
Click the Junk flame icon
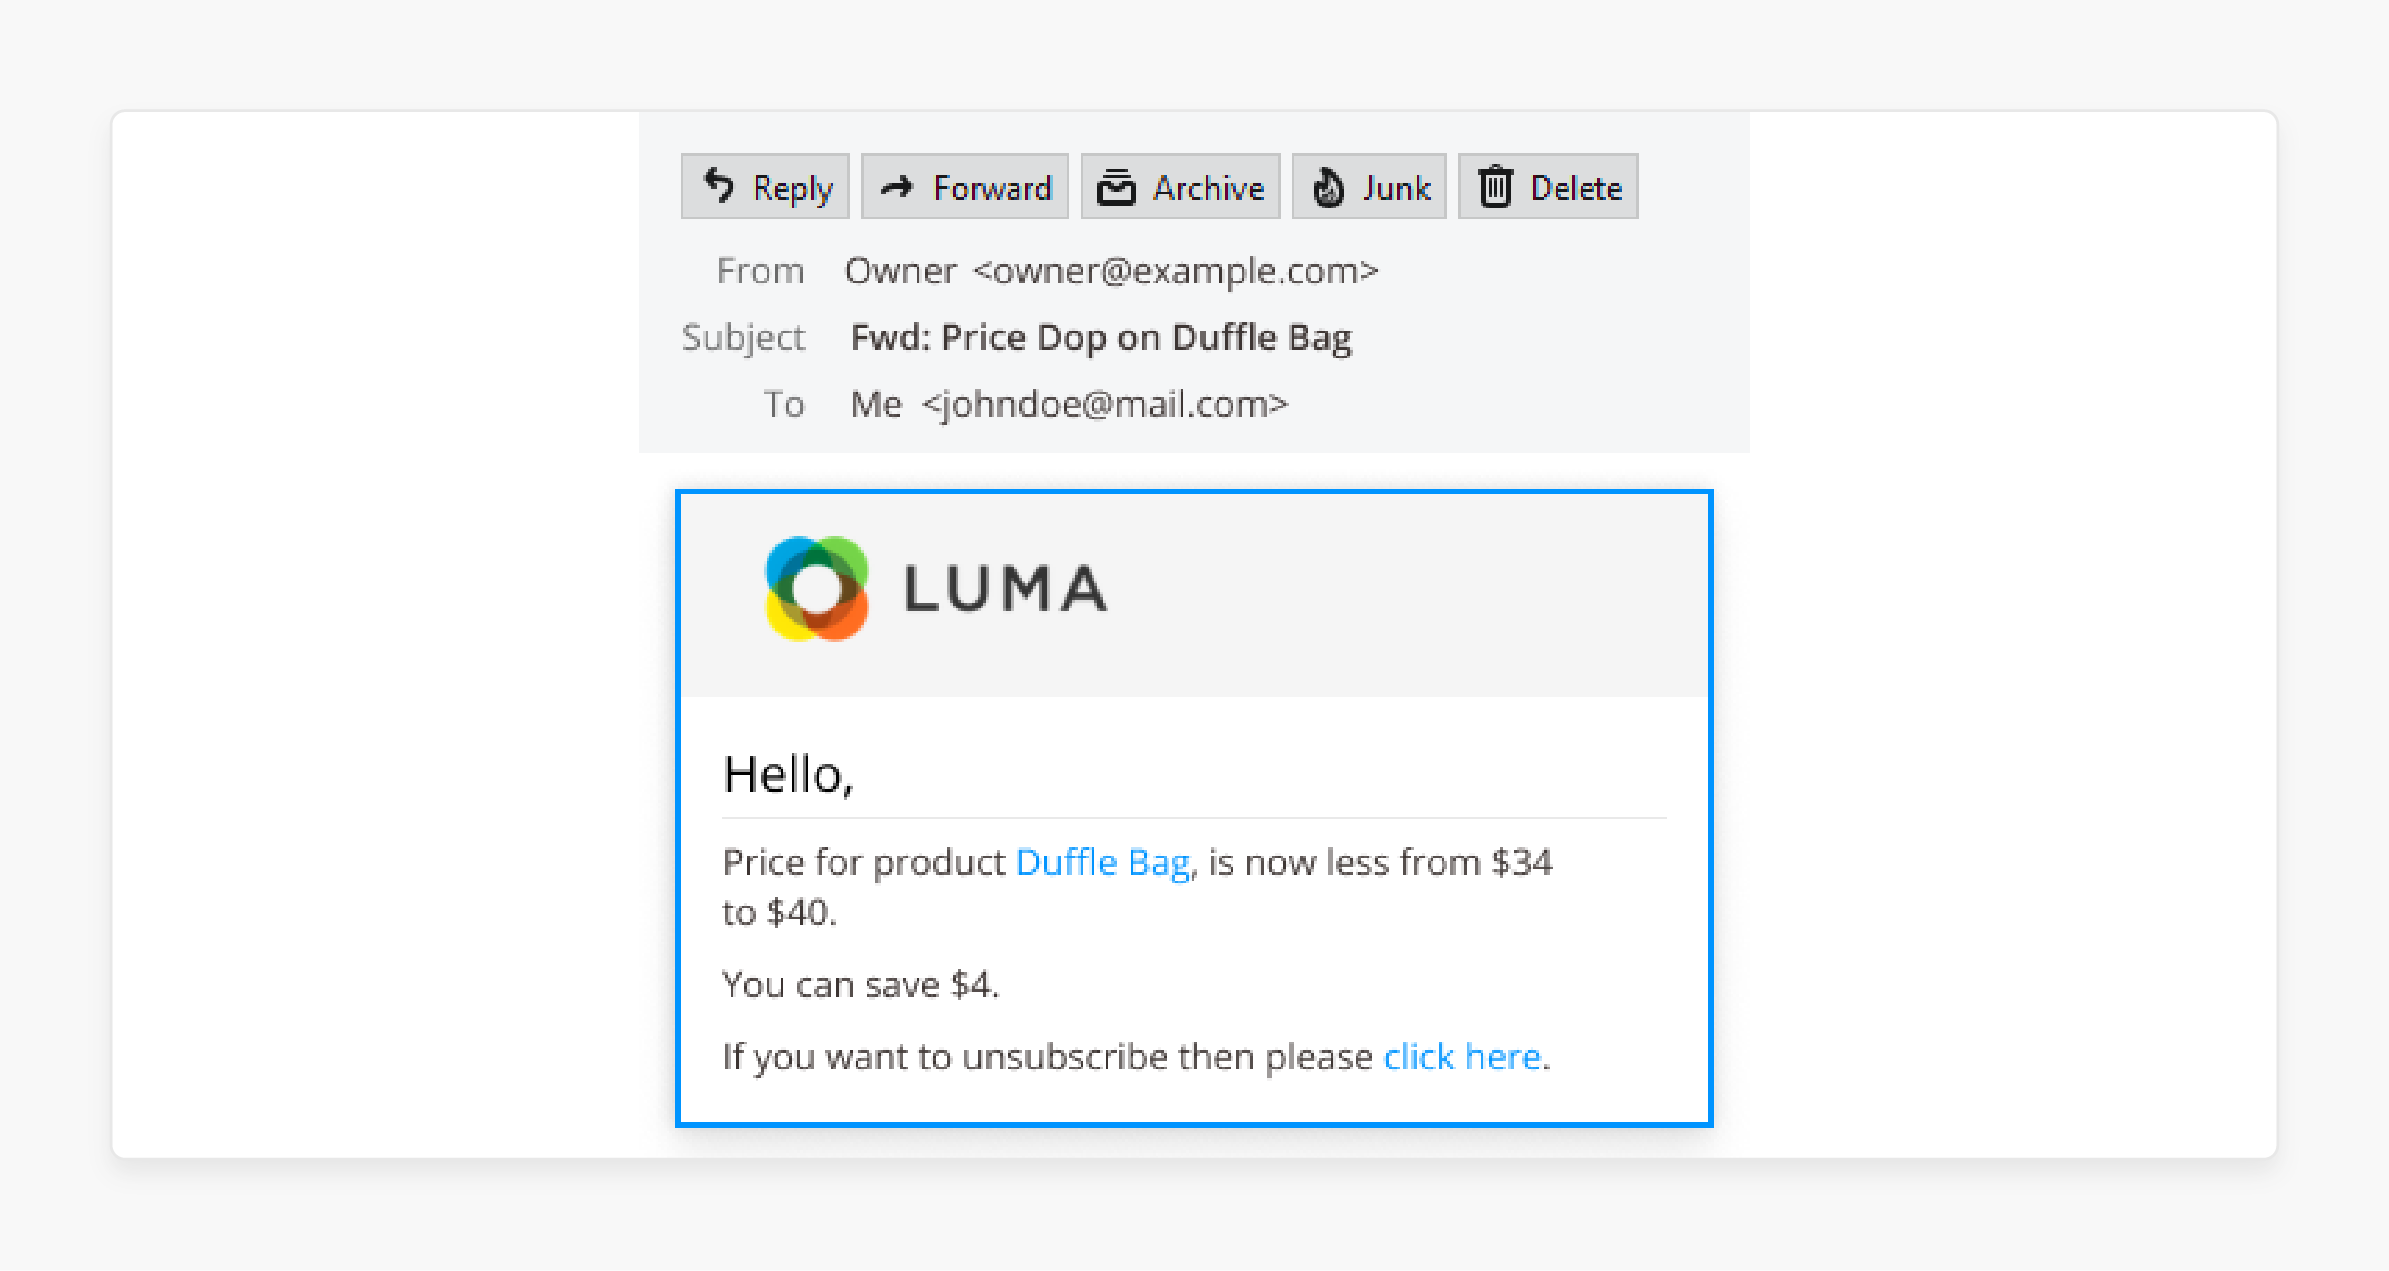tap(1328, 187)
